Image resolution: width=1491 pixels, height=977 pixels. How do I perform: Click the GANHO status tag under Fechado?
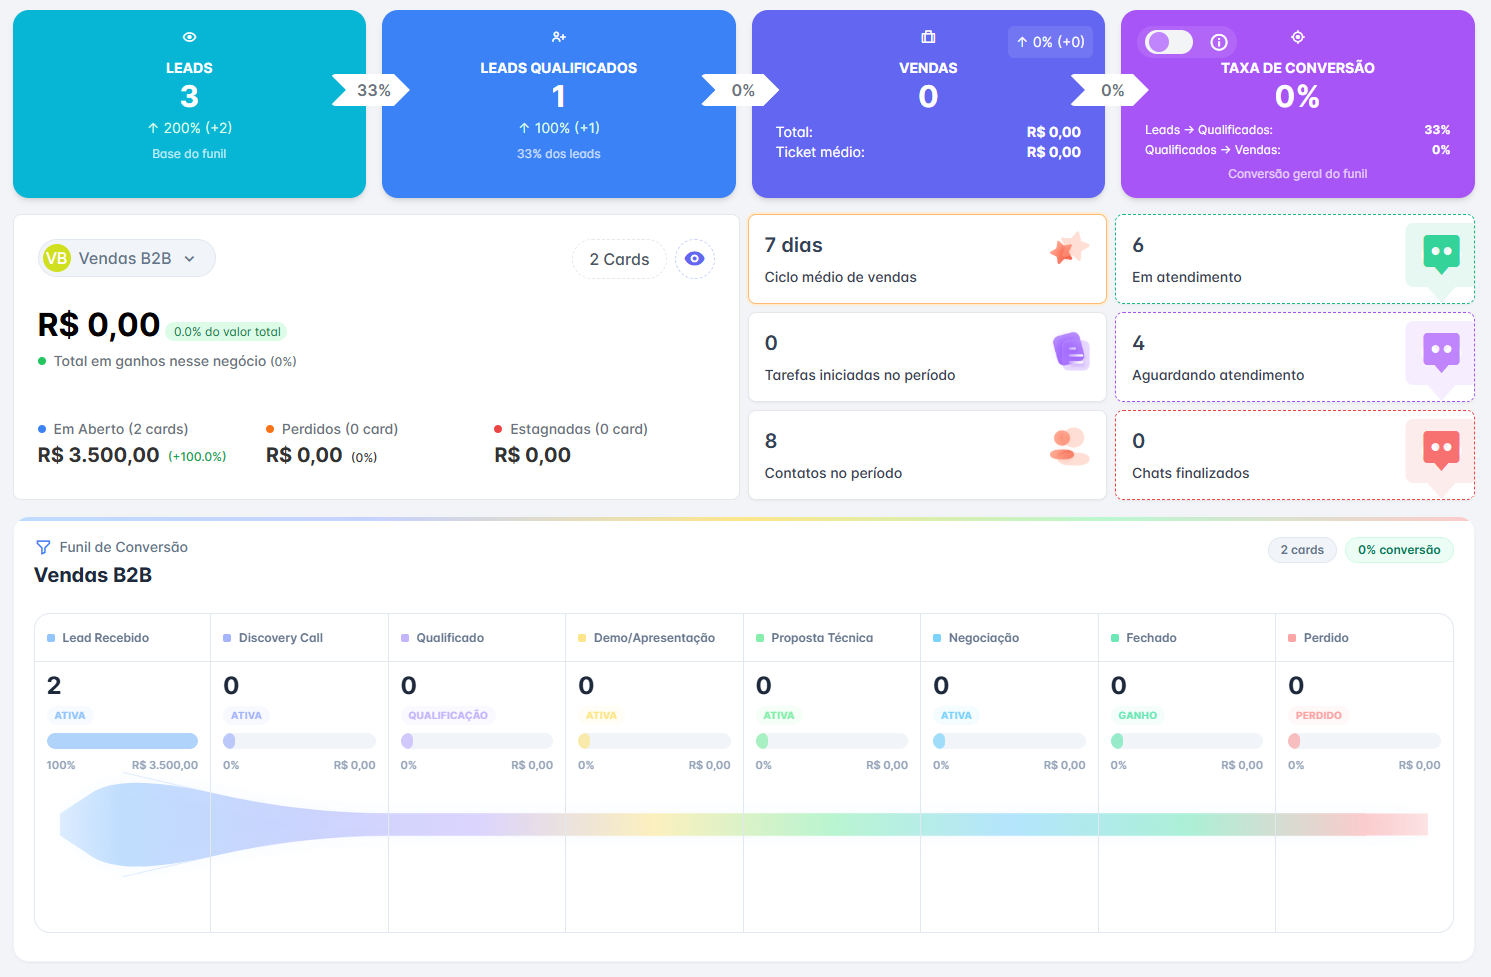click(1137, 715)
